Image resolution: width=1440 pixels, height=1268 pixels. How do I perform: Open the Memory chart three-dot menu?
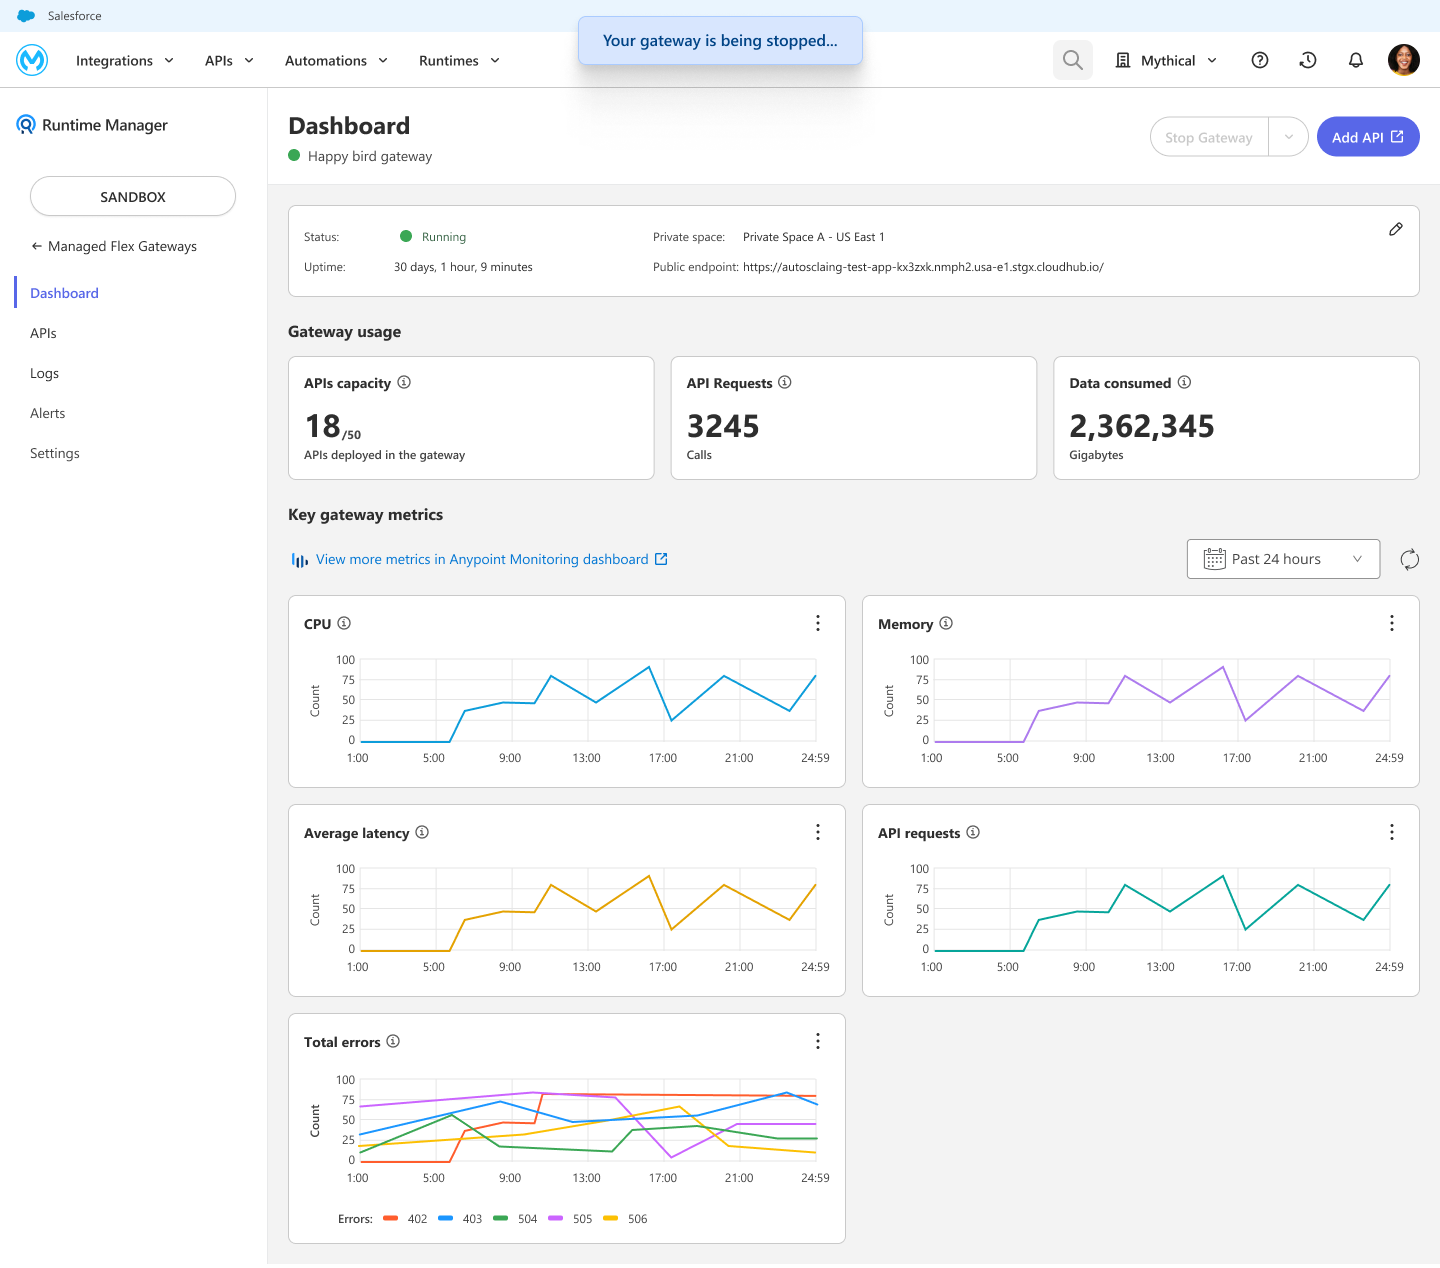point(1392,623)
